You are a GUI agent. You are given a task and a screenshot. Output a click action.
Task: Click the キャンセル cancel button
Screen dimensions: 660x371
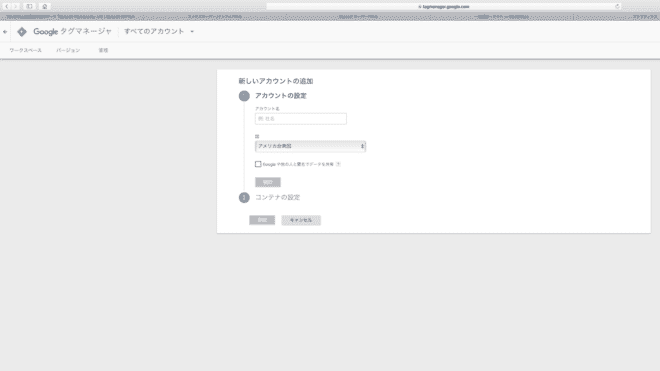tap(301, 220)
